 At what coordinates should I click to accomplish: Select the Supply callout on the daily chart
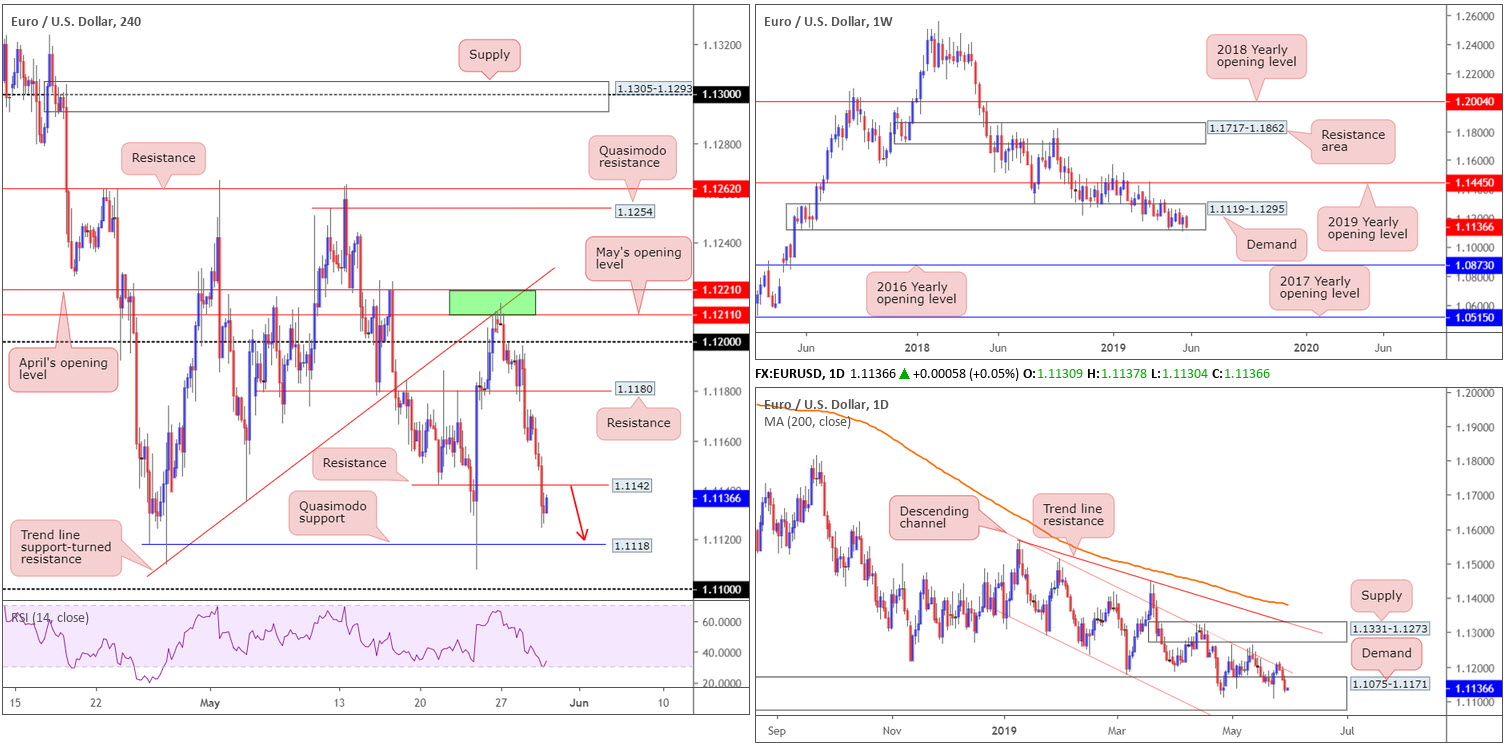click(1380, 595)
